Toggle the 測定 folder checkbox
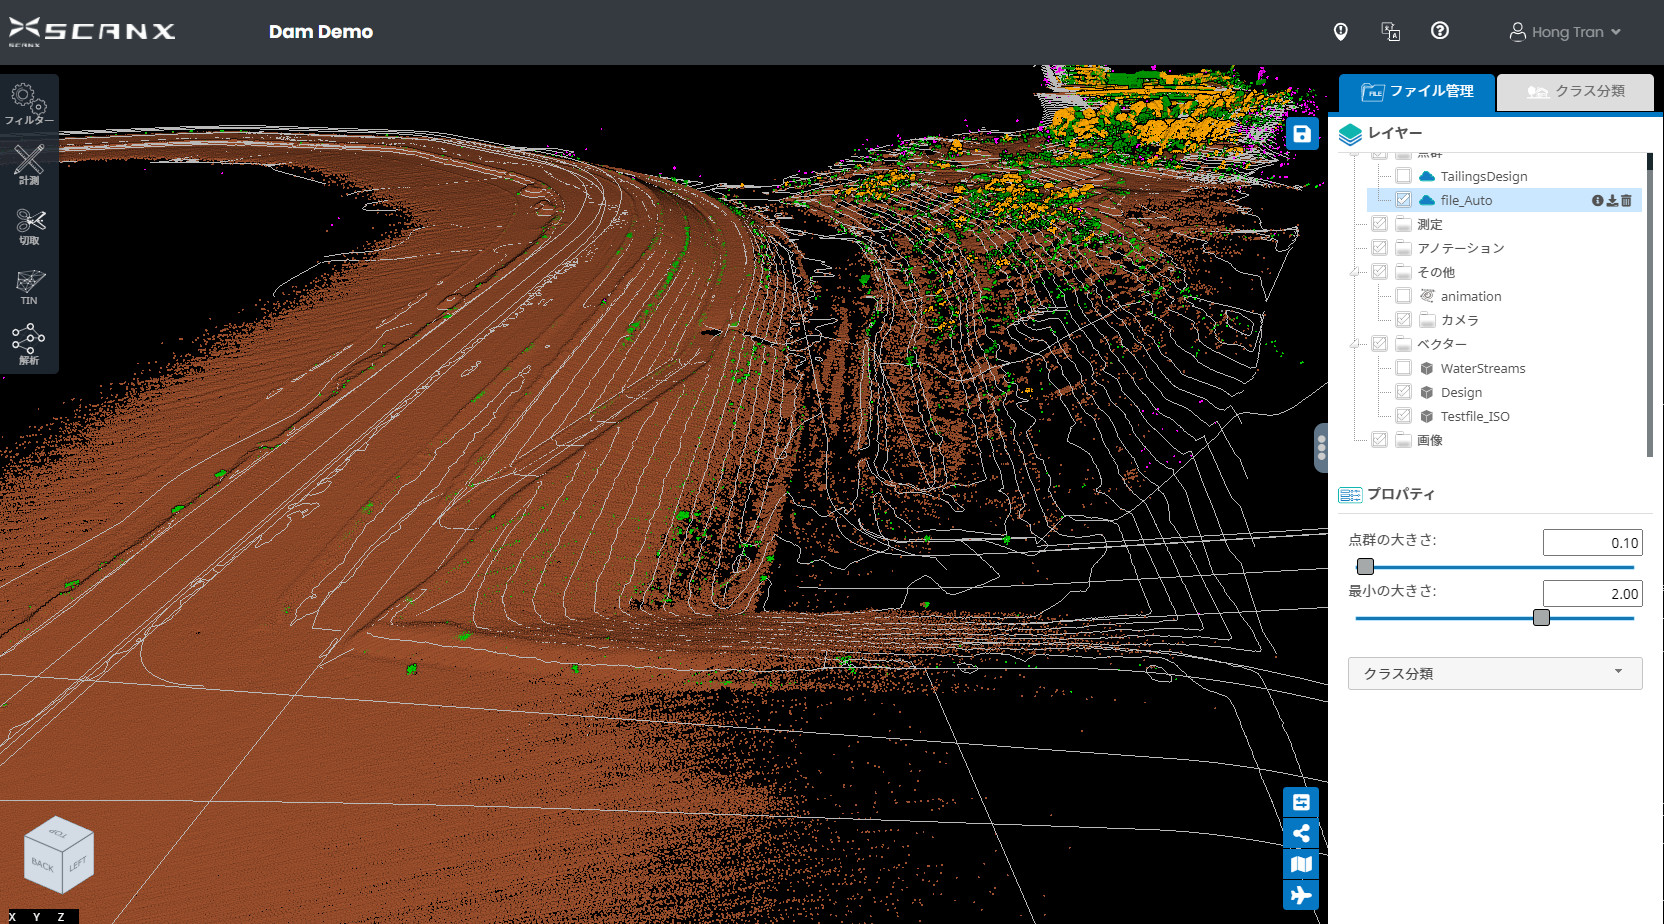Image resolution: width=1664 pixels, height=924 pixels. point(1380,224)
